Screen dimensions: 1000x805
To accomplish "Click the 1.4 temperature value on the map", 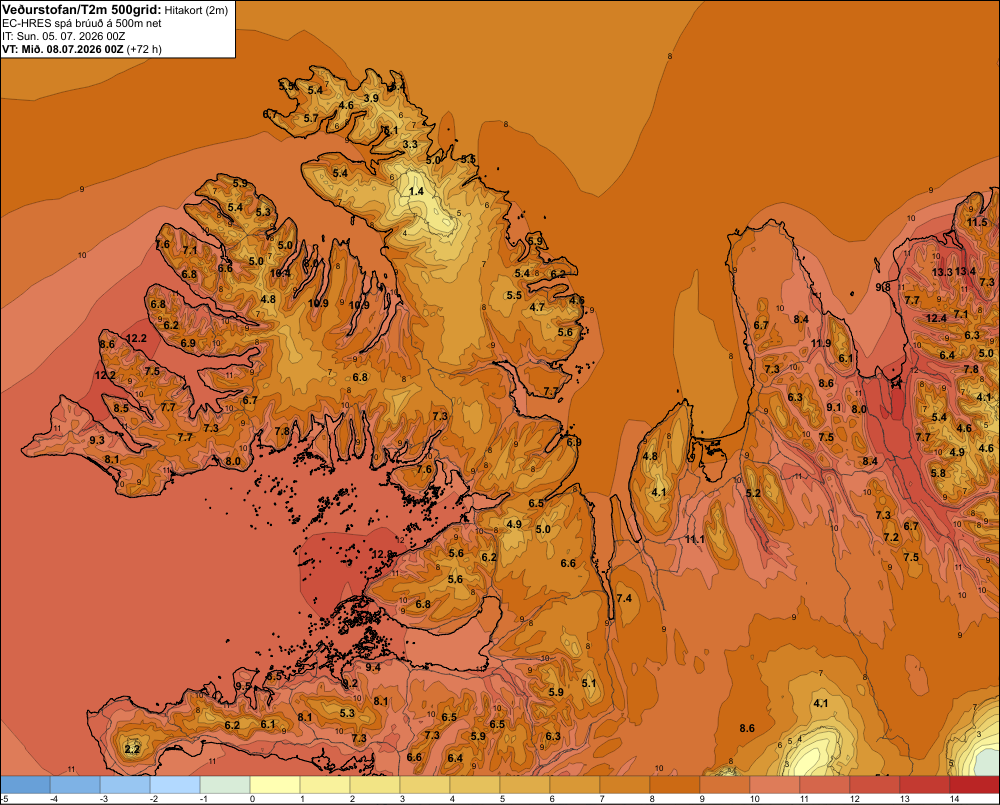I will [416, 191].
